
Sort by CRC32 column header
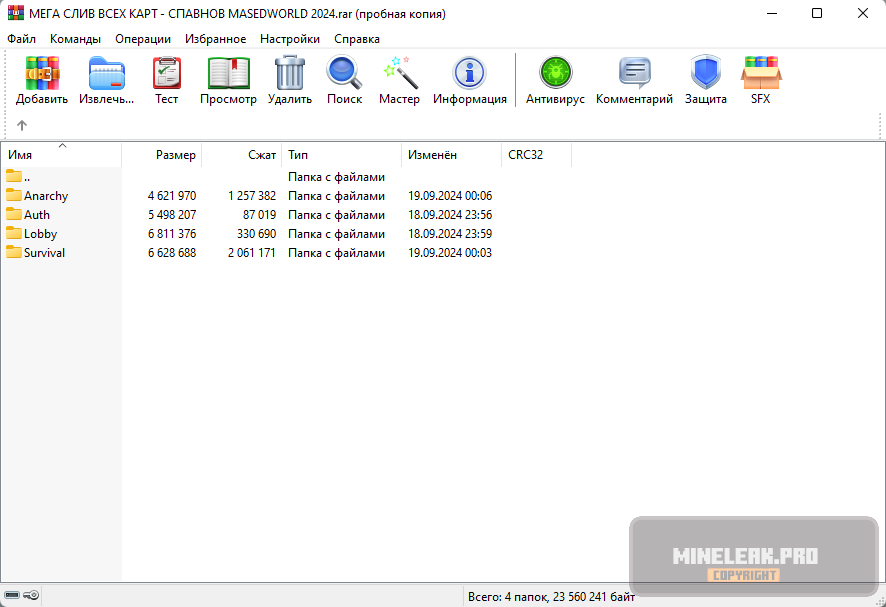coord(536,155)
